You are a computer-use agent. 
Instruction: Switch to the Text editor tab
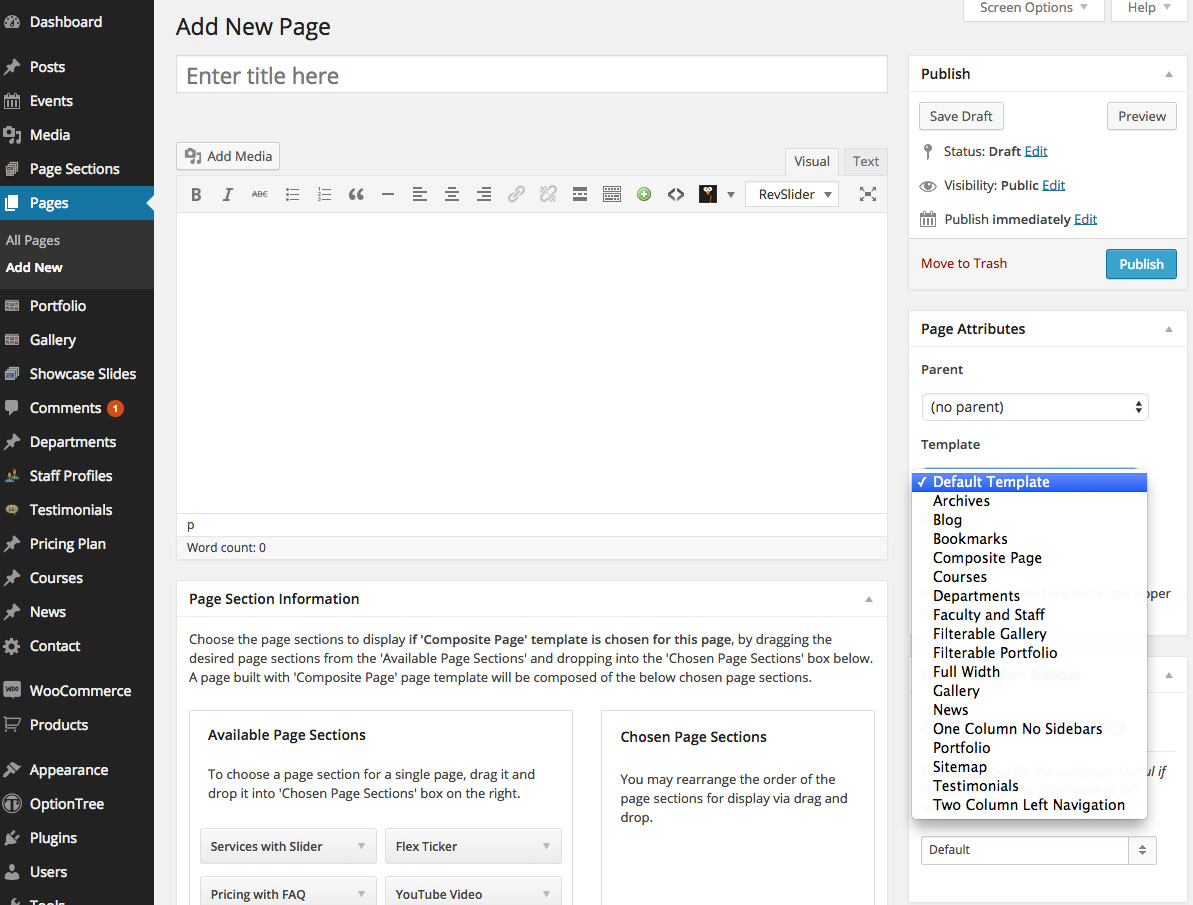[x=864, y=161]
